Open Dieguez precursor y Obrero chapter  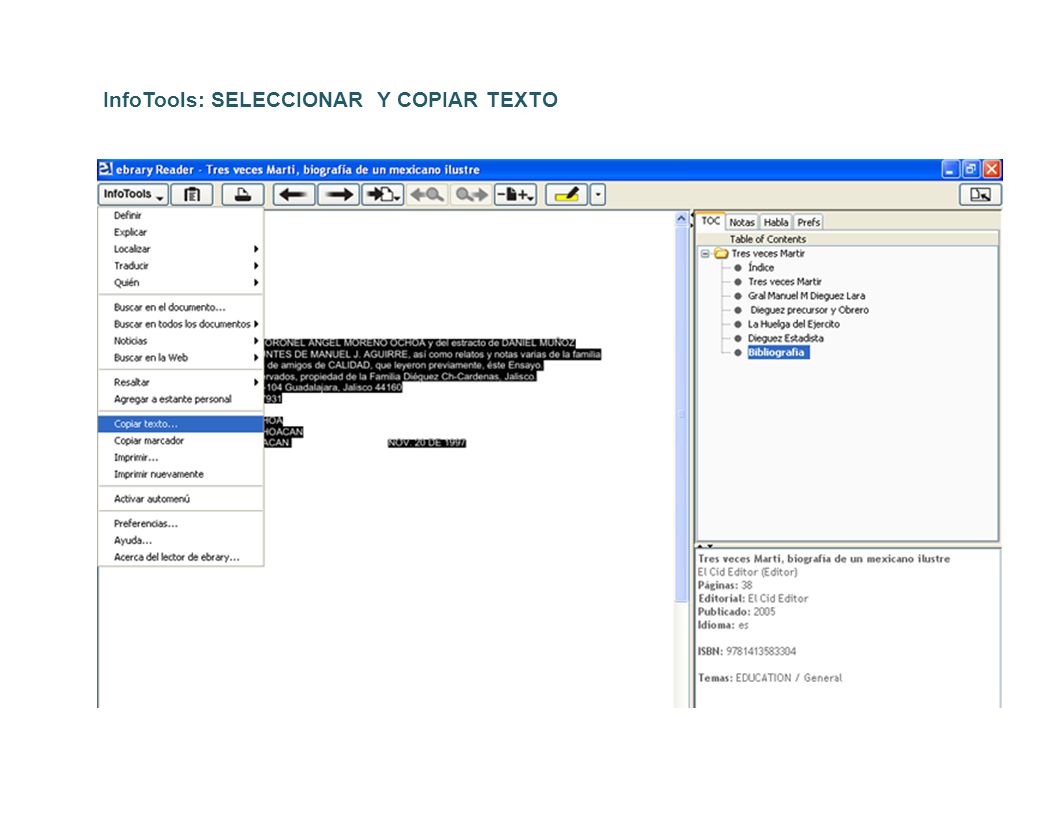tap(810, 310)
